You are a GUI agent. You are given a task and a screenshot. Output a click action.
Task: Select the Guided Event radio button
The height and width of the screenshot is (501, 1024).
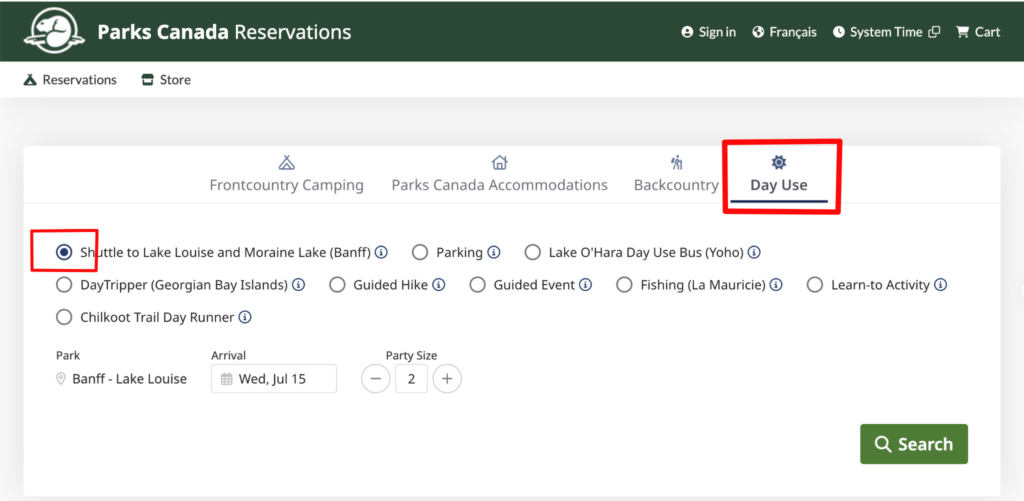[x=477, y=285]
